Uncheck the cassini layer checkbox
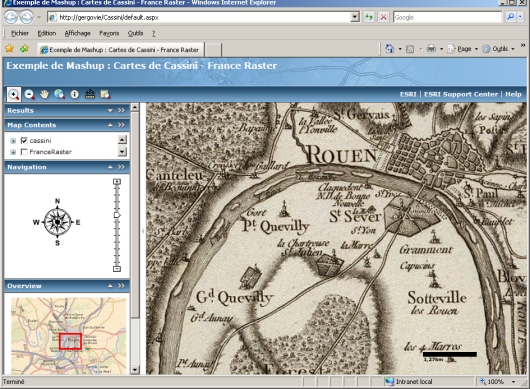The width and height of the screenshot is (530, 389). pos(24,140)
